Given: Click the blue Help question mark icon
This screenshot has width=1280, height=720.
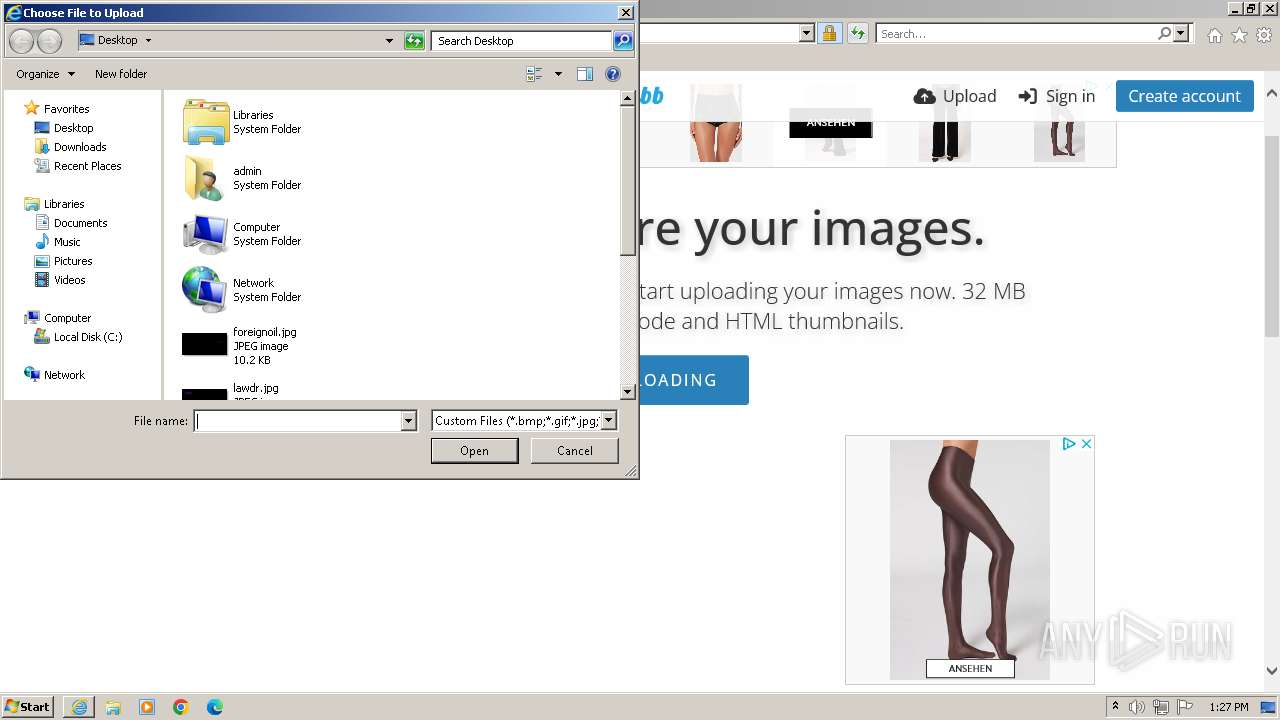Looking at the screenshot, I should (x=613, y=74).
